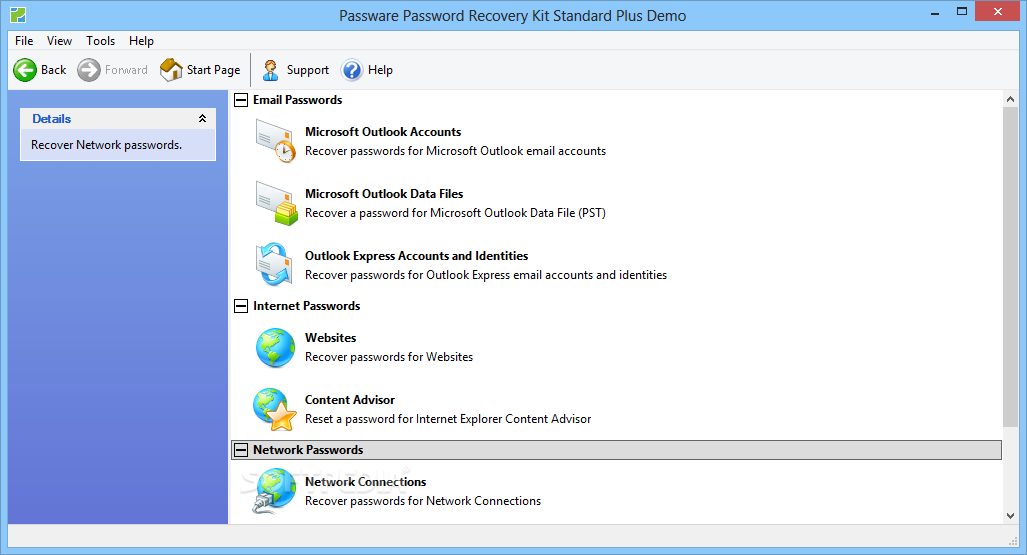Click the green Back arrow icon
Screen dimensions: 1027x555
coord(25,70)
